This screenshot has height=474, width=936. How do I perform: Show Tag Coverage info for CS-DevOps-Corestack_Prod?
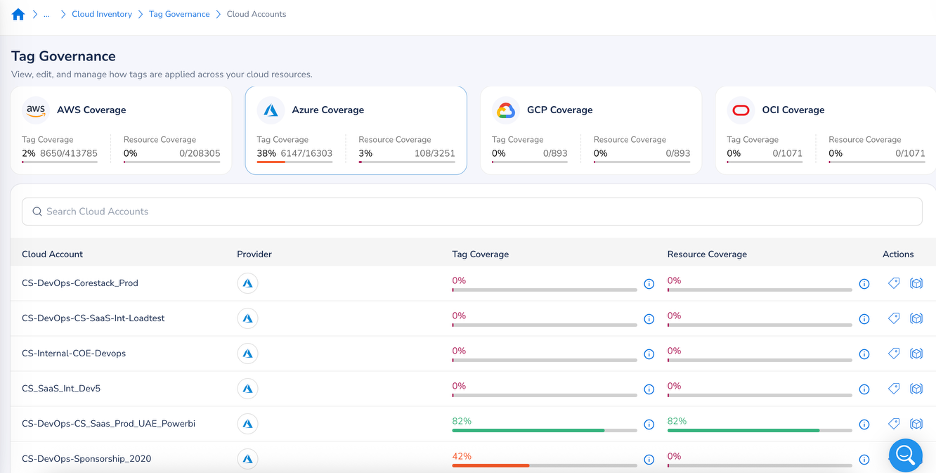648,284
